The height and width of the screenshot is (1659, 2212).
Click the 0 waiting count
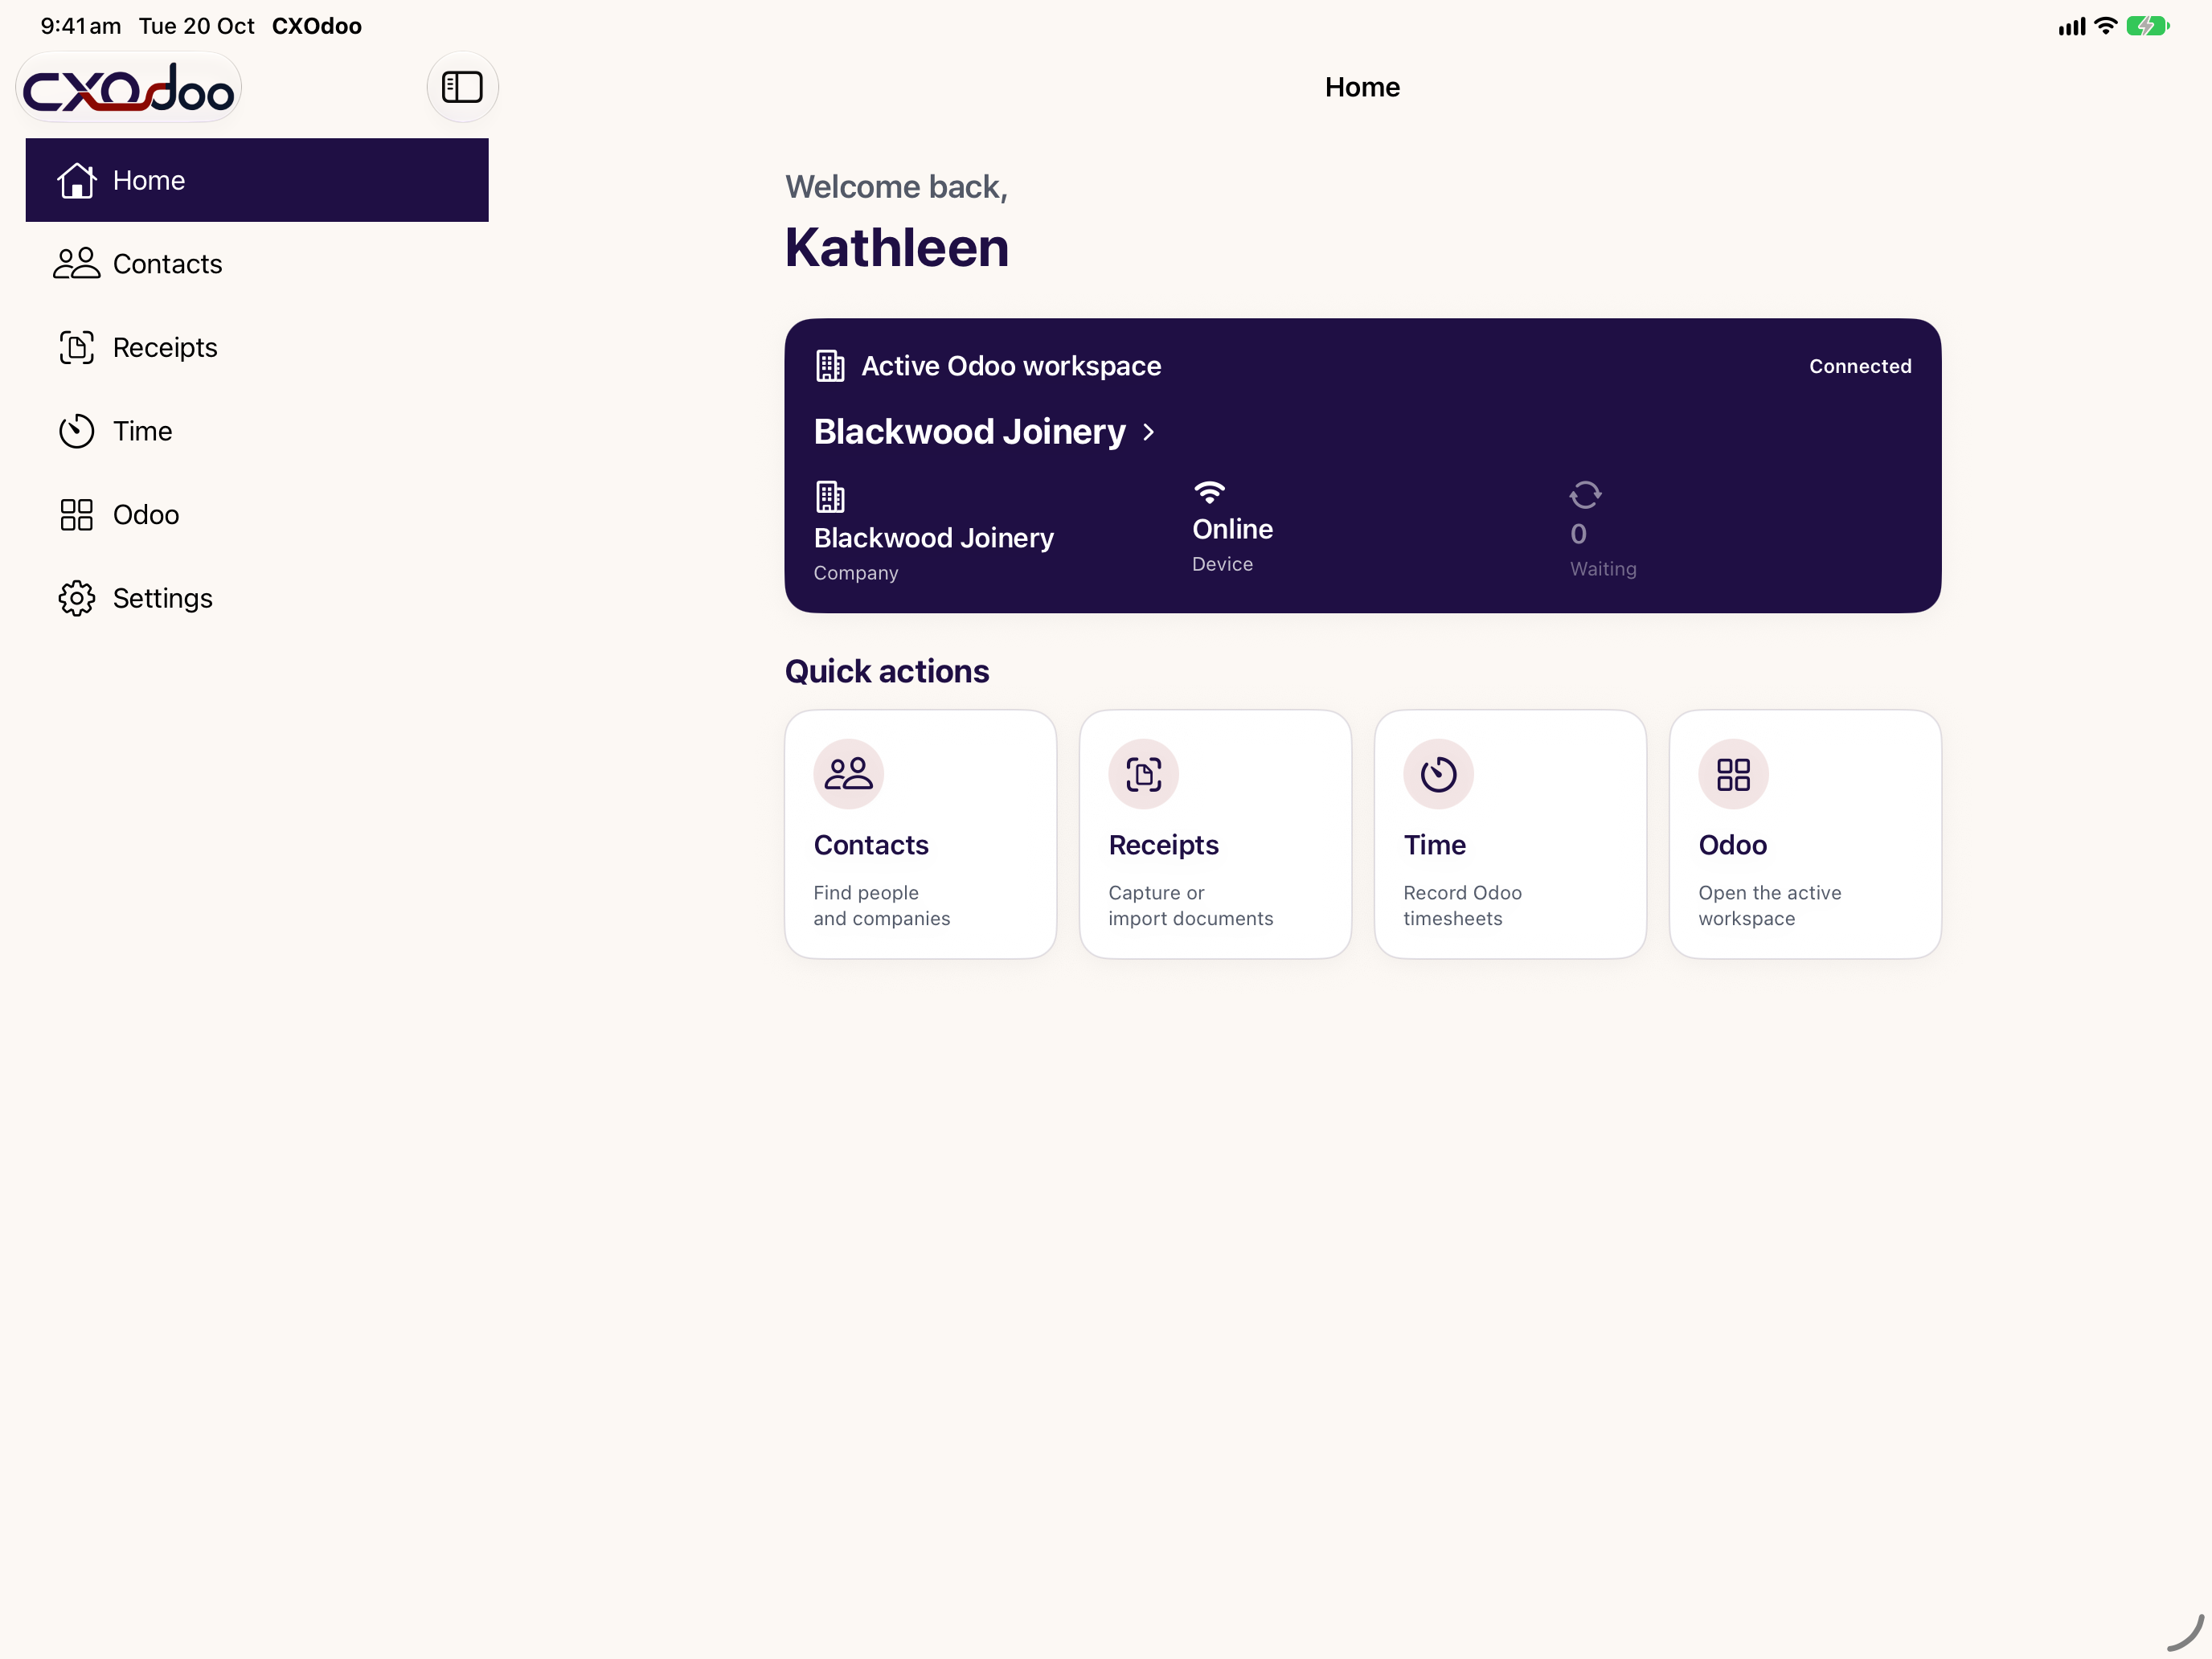(x=1578, y=534)
